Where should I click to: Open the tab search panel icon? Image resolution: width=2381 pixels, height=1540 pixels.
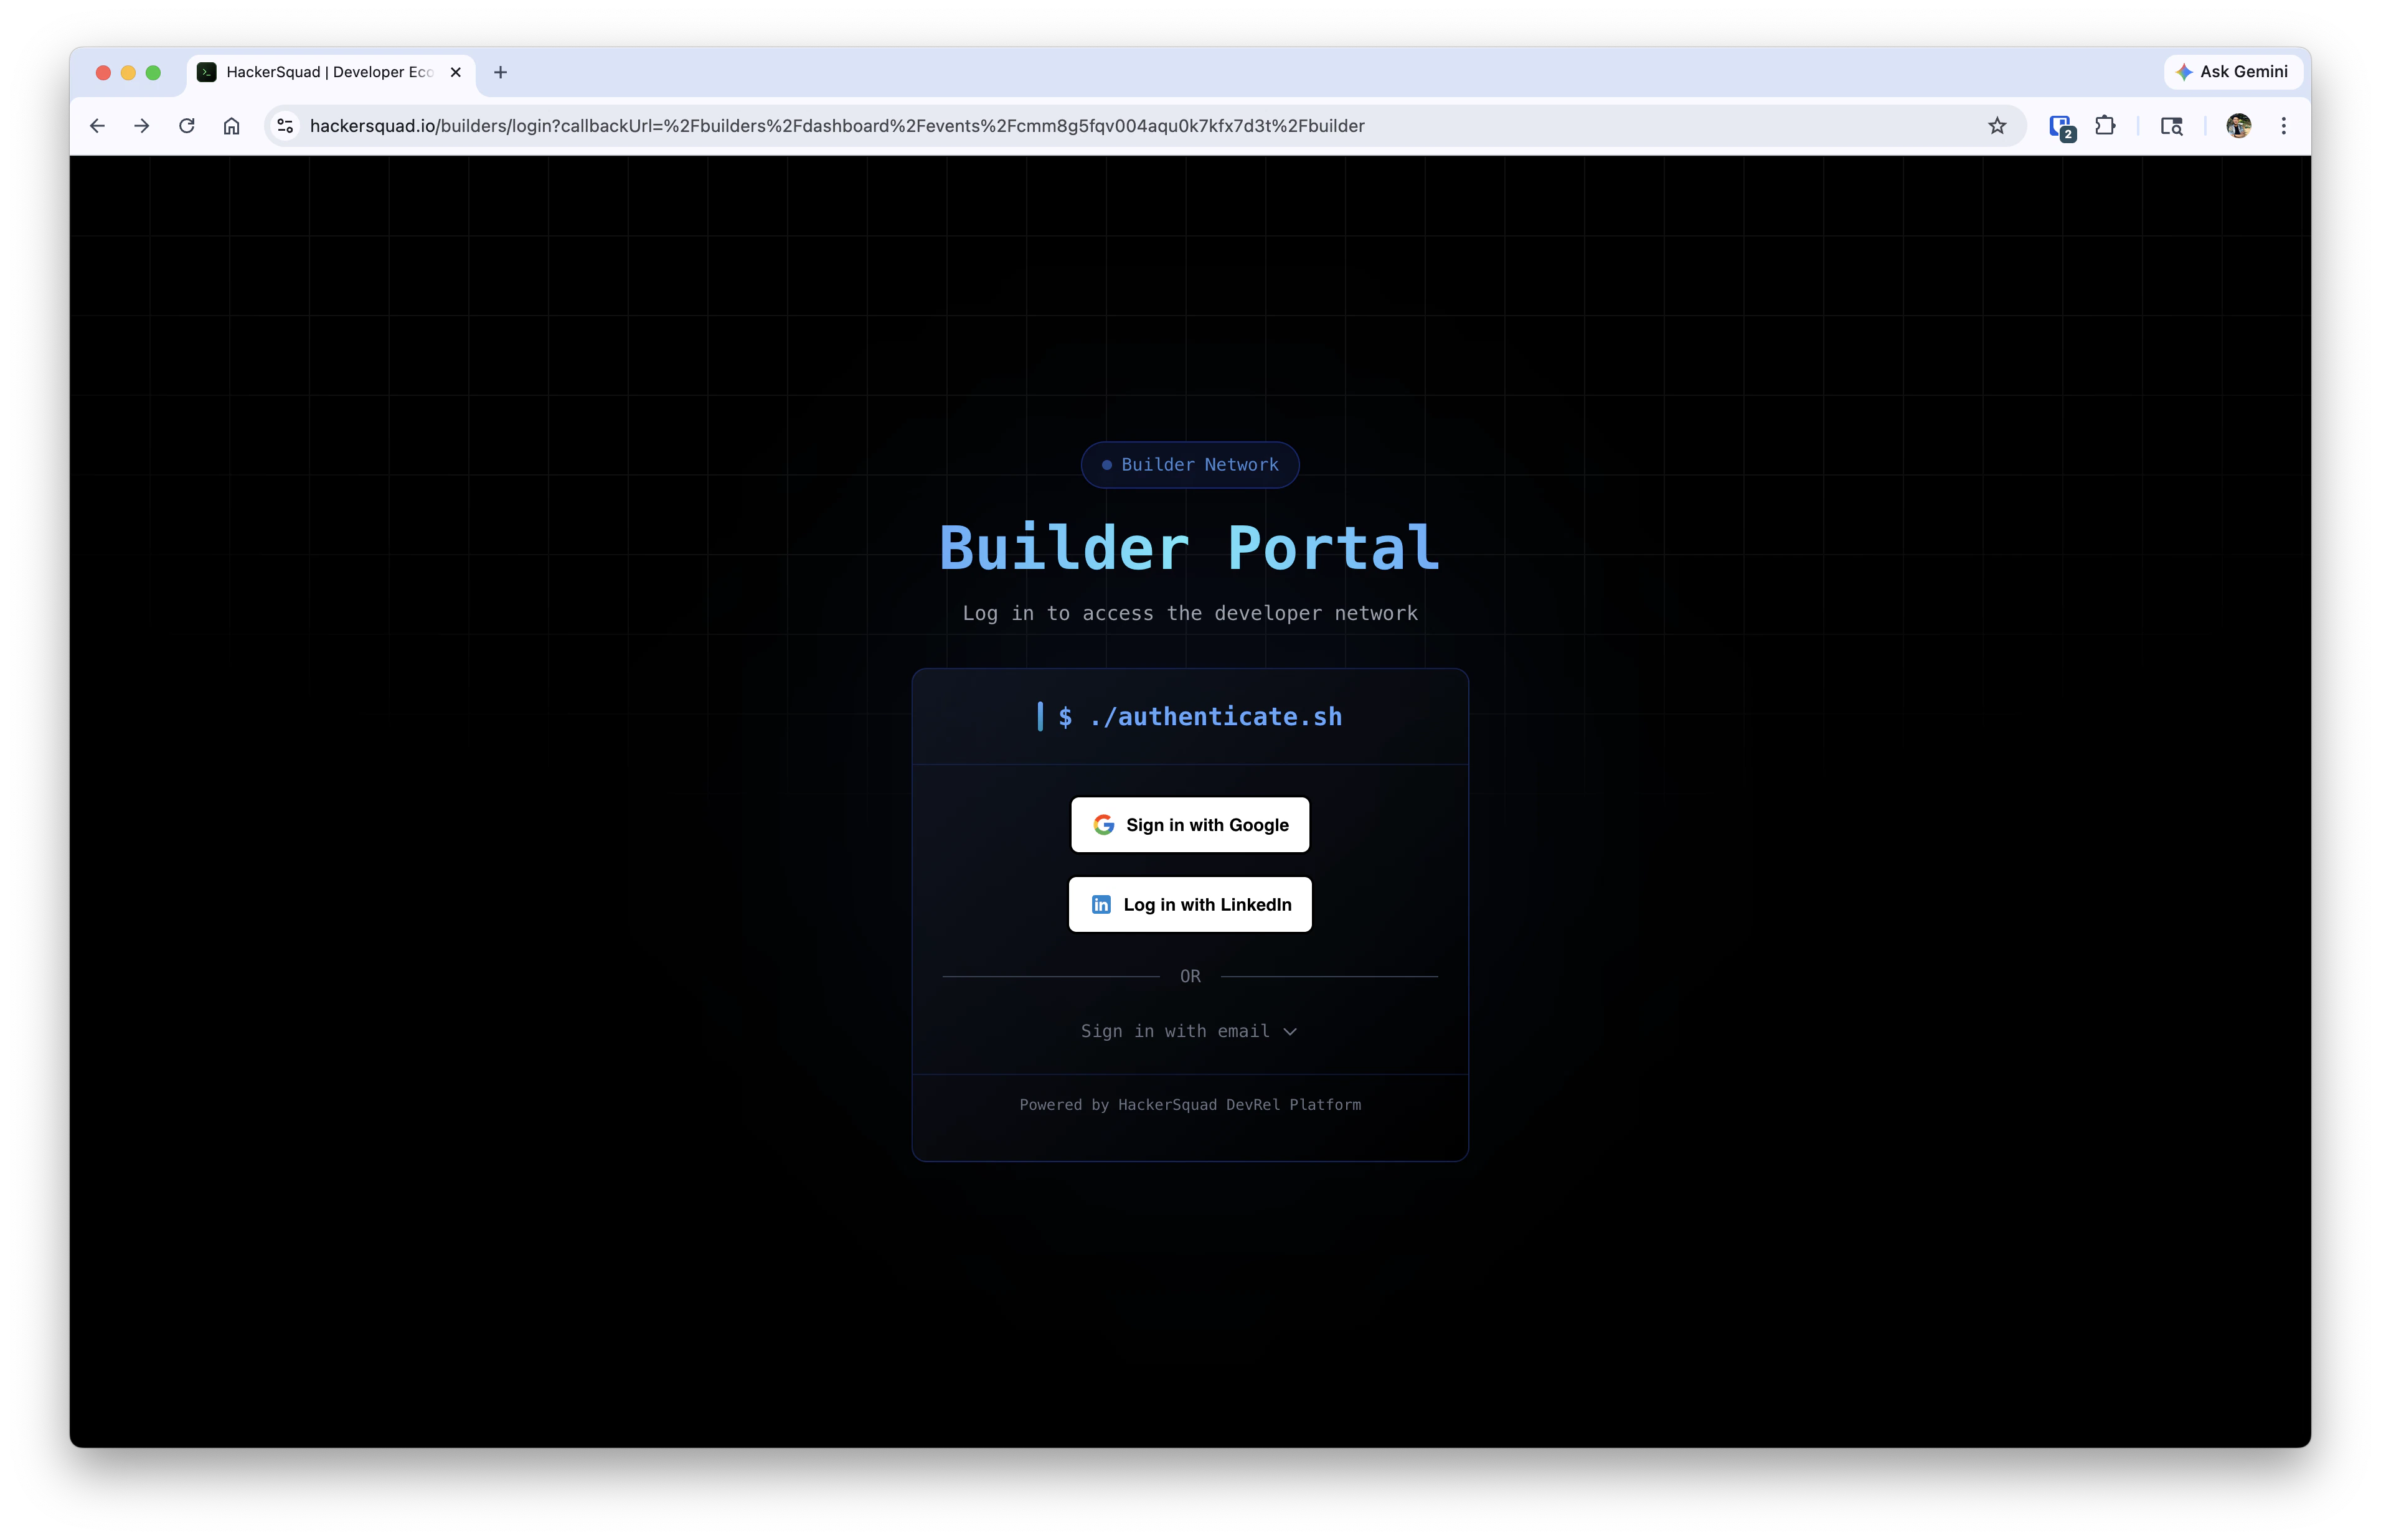[2172, 125]
